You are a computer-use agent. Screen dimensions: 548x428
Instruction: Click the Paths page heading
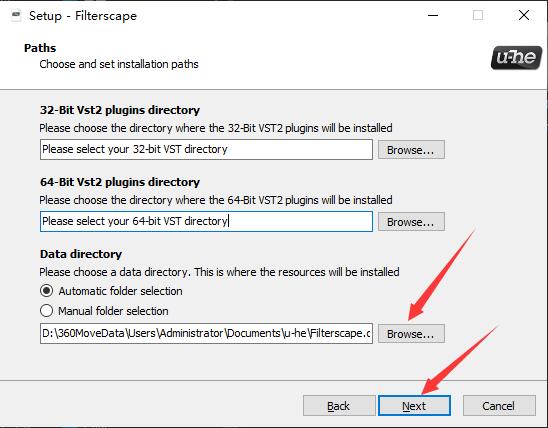tap(40, 48)
